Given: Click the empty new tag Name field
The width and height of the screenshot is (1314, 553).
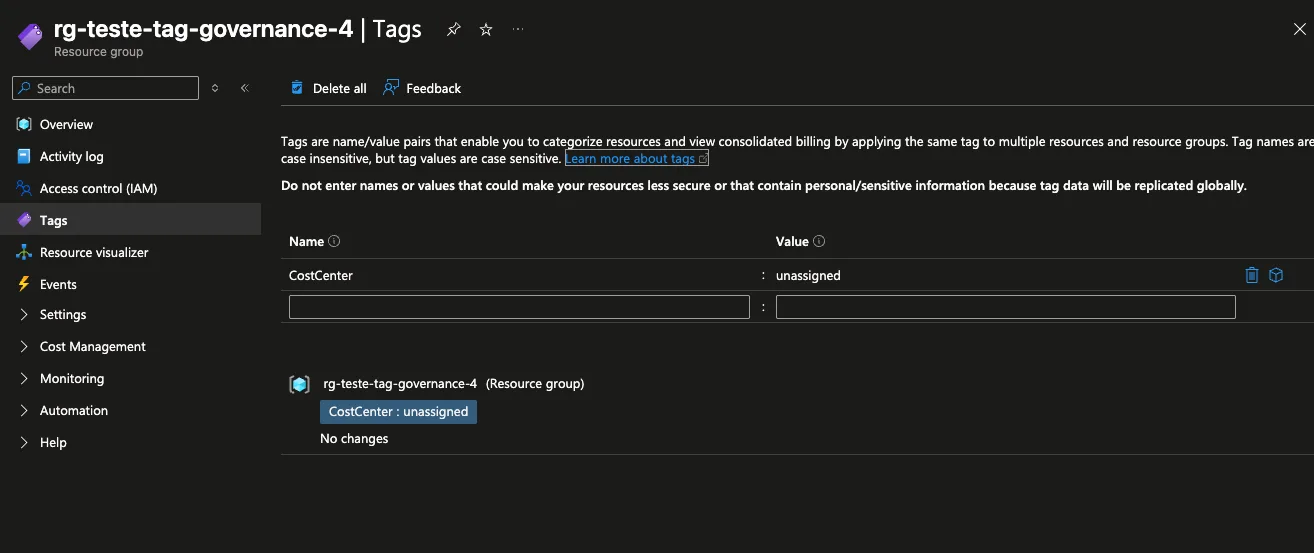Looking at the screenshot, I should coord(519,307).
